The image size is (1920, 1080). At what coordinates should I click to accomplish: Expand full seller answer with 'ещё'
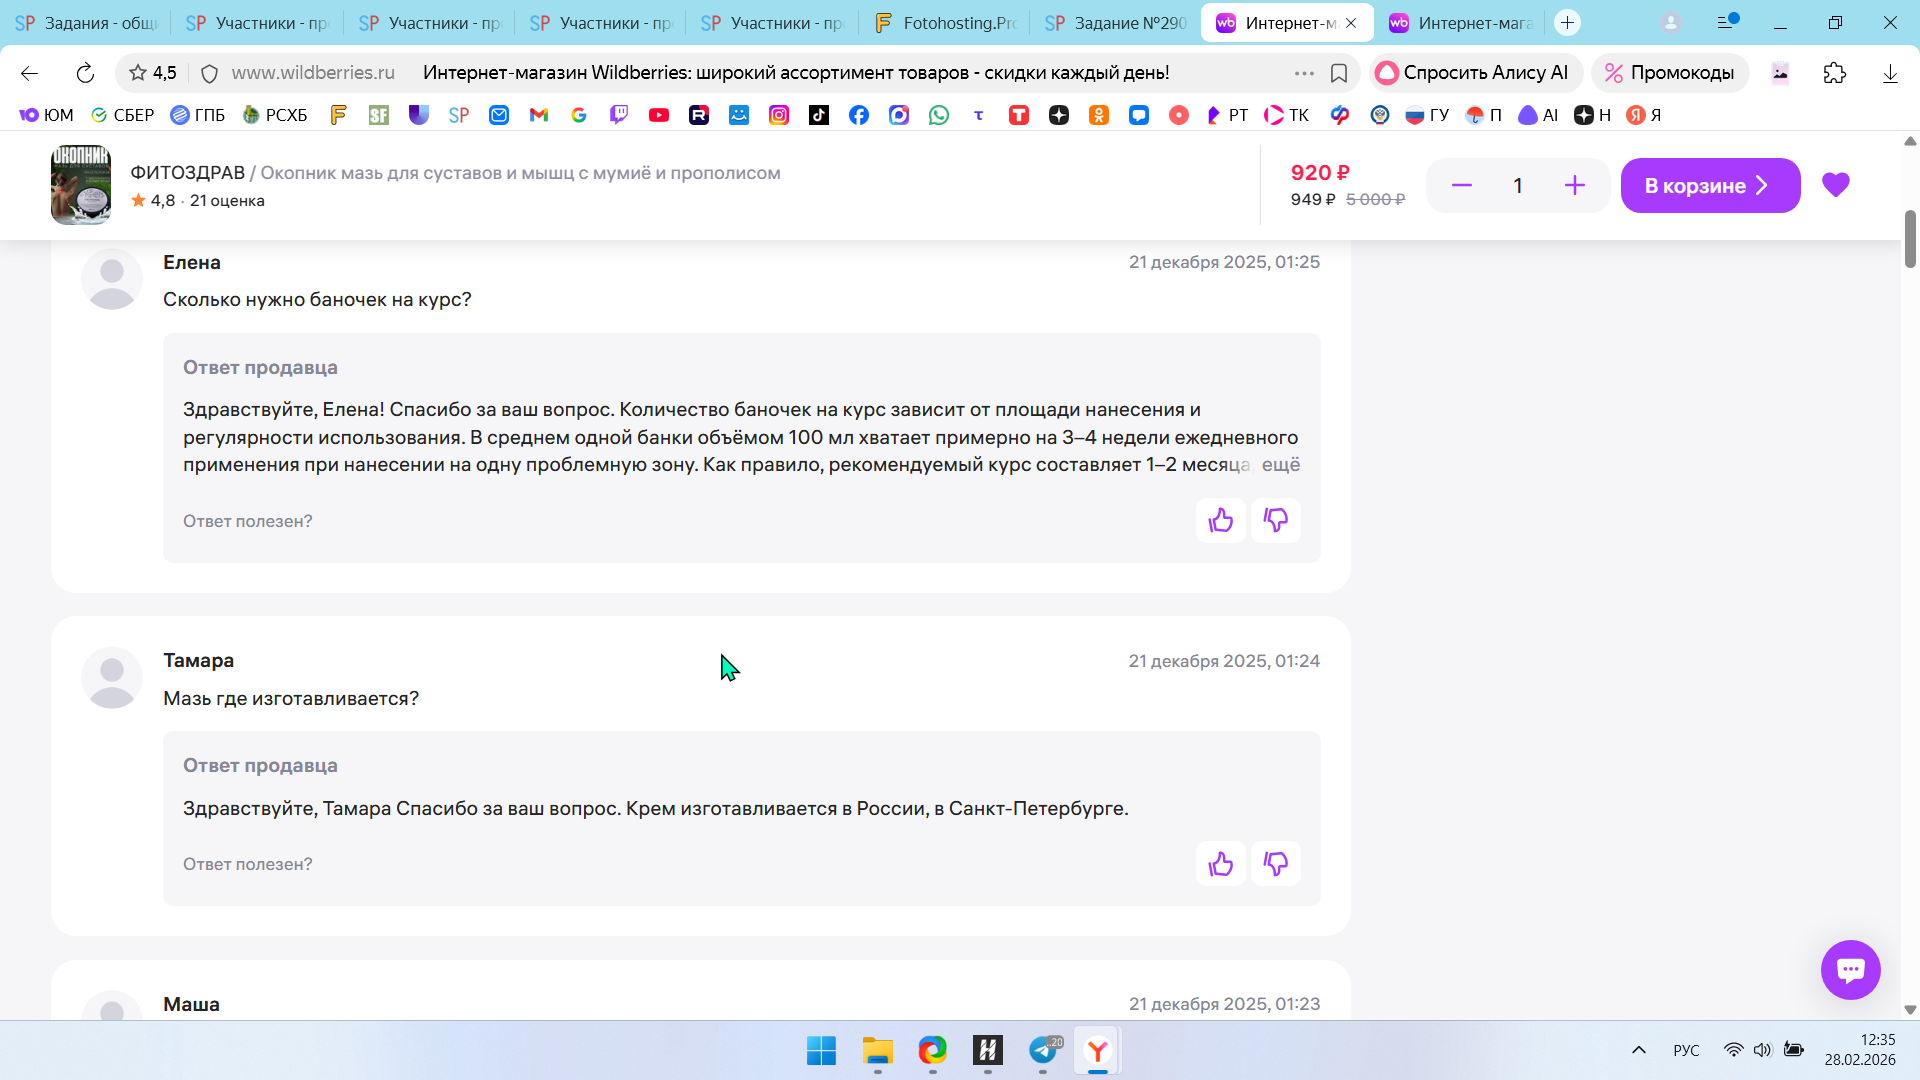pyautogui.click(x=1280, y=465)
